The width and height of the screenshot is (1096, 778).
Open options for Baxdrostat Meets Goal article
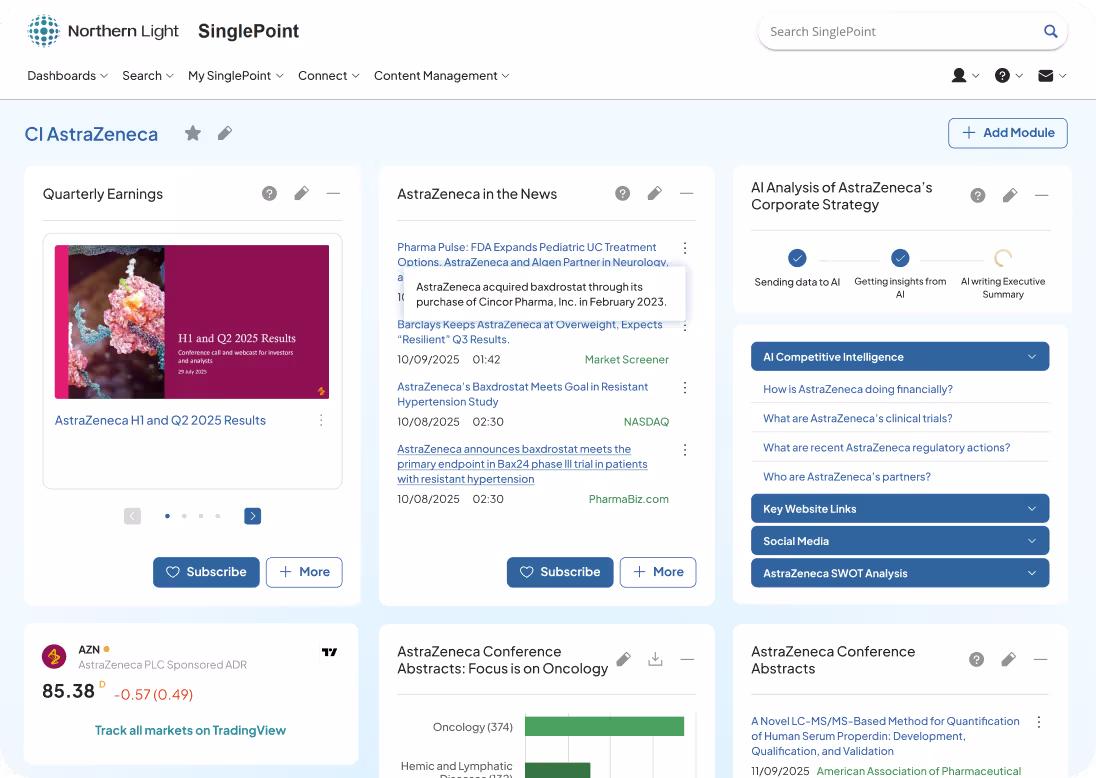[x=685, y=387]
